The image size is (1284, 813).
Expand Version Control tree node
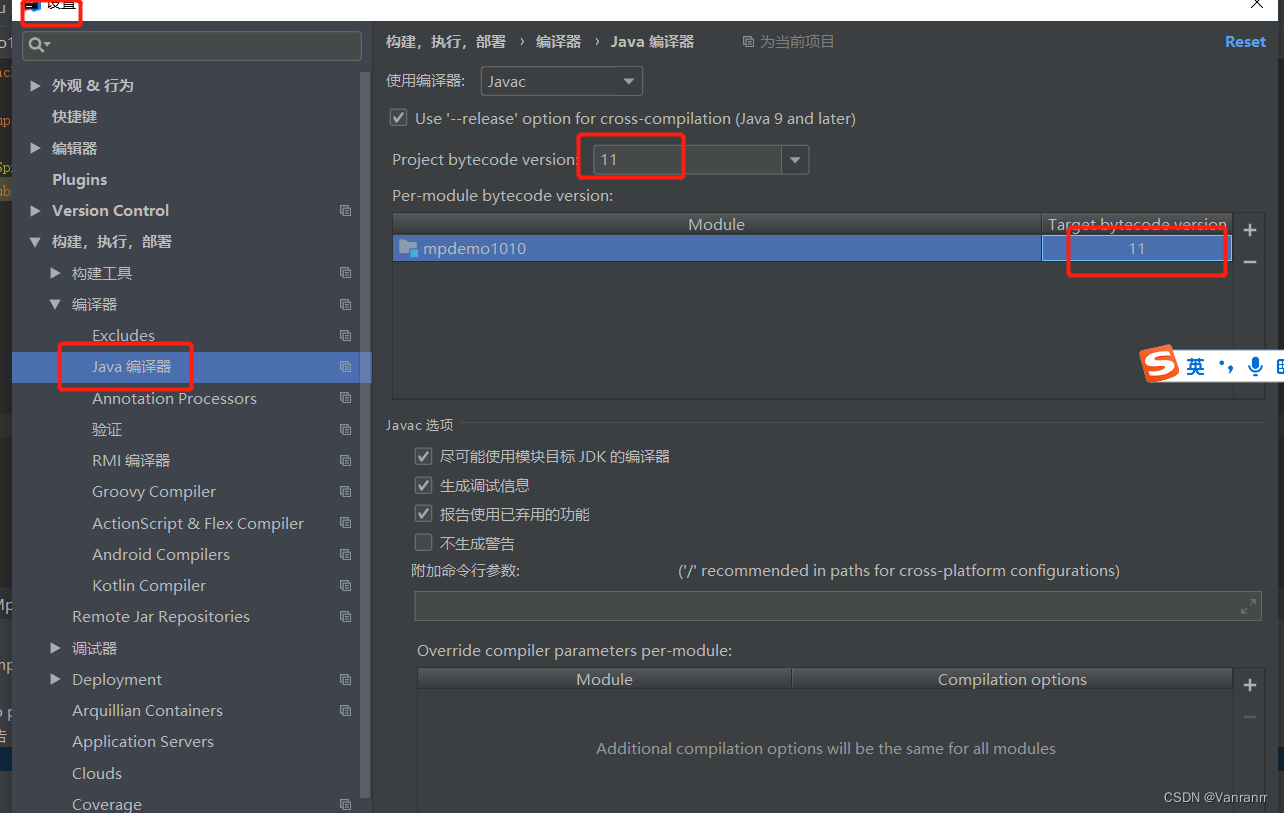pyautogui.click(x=36, y=211)
